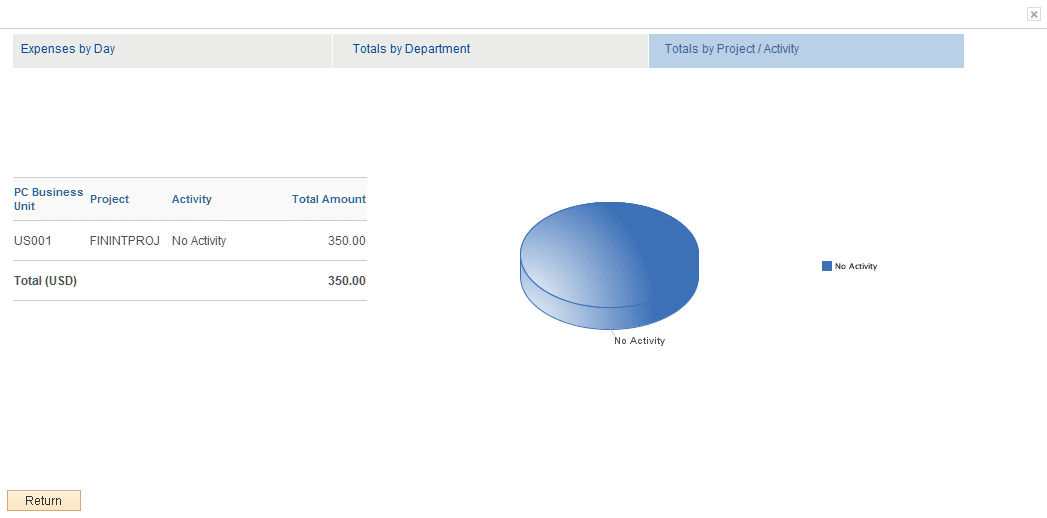Screen dimensions: 1047x518
Task: Select the FININTPROJ project cell
Action: 125,241
